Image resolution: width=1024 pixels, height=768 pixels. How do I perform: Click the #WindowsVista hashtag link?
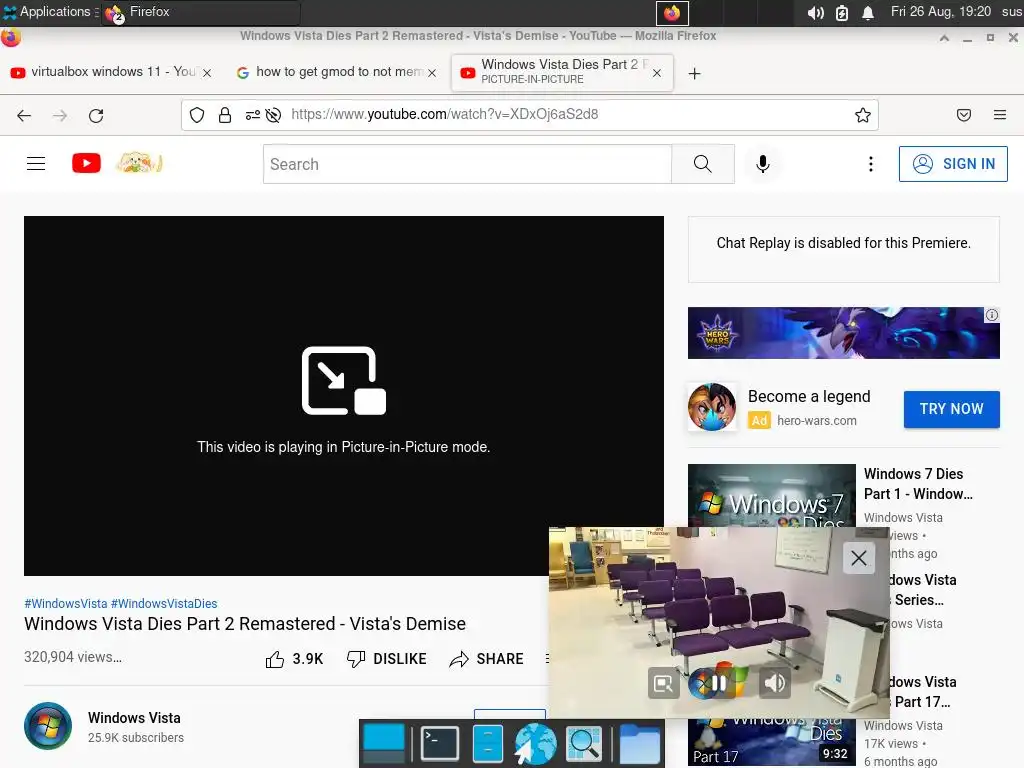pyautogui.click(x=65, y=603)
